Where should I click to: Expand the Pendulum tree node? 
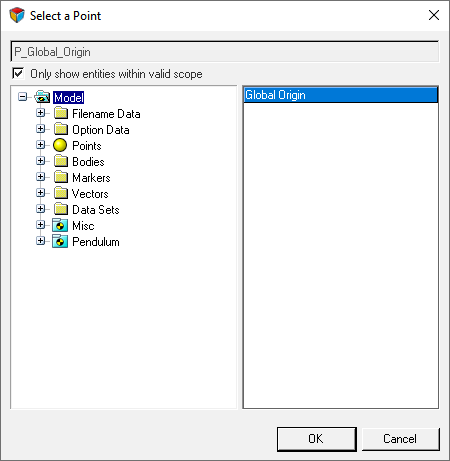point(41,241)
